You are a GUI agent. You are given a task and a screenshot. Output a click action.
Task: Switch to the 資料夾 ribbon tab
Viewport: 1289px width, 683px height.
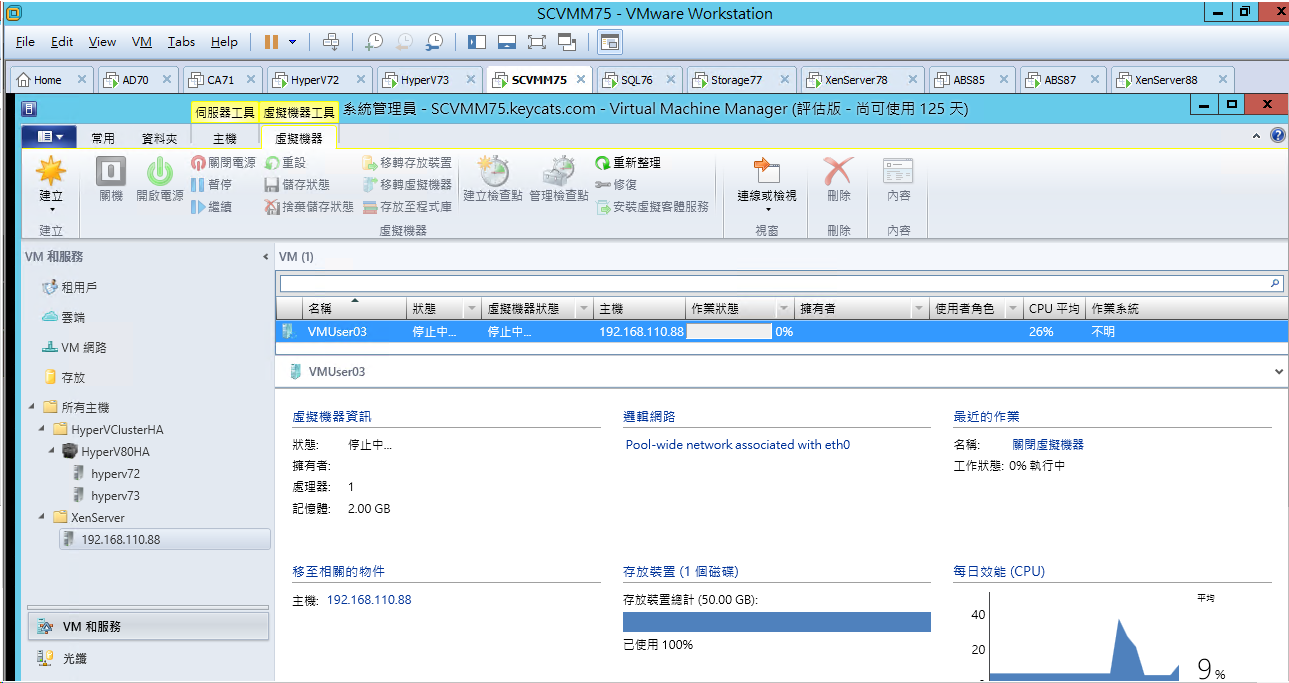159,138
